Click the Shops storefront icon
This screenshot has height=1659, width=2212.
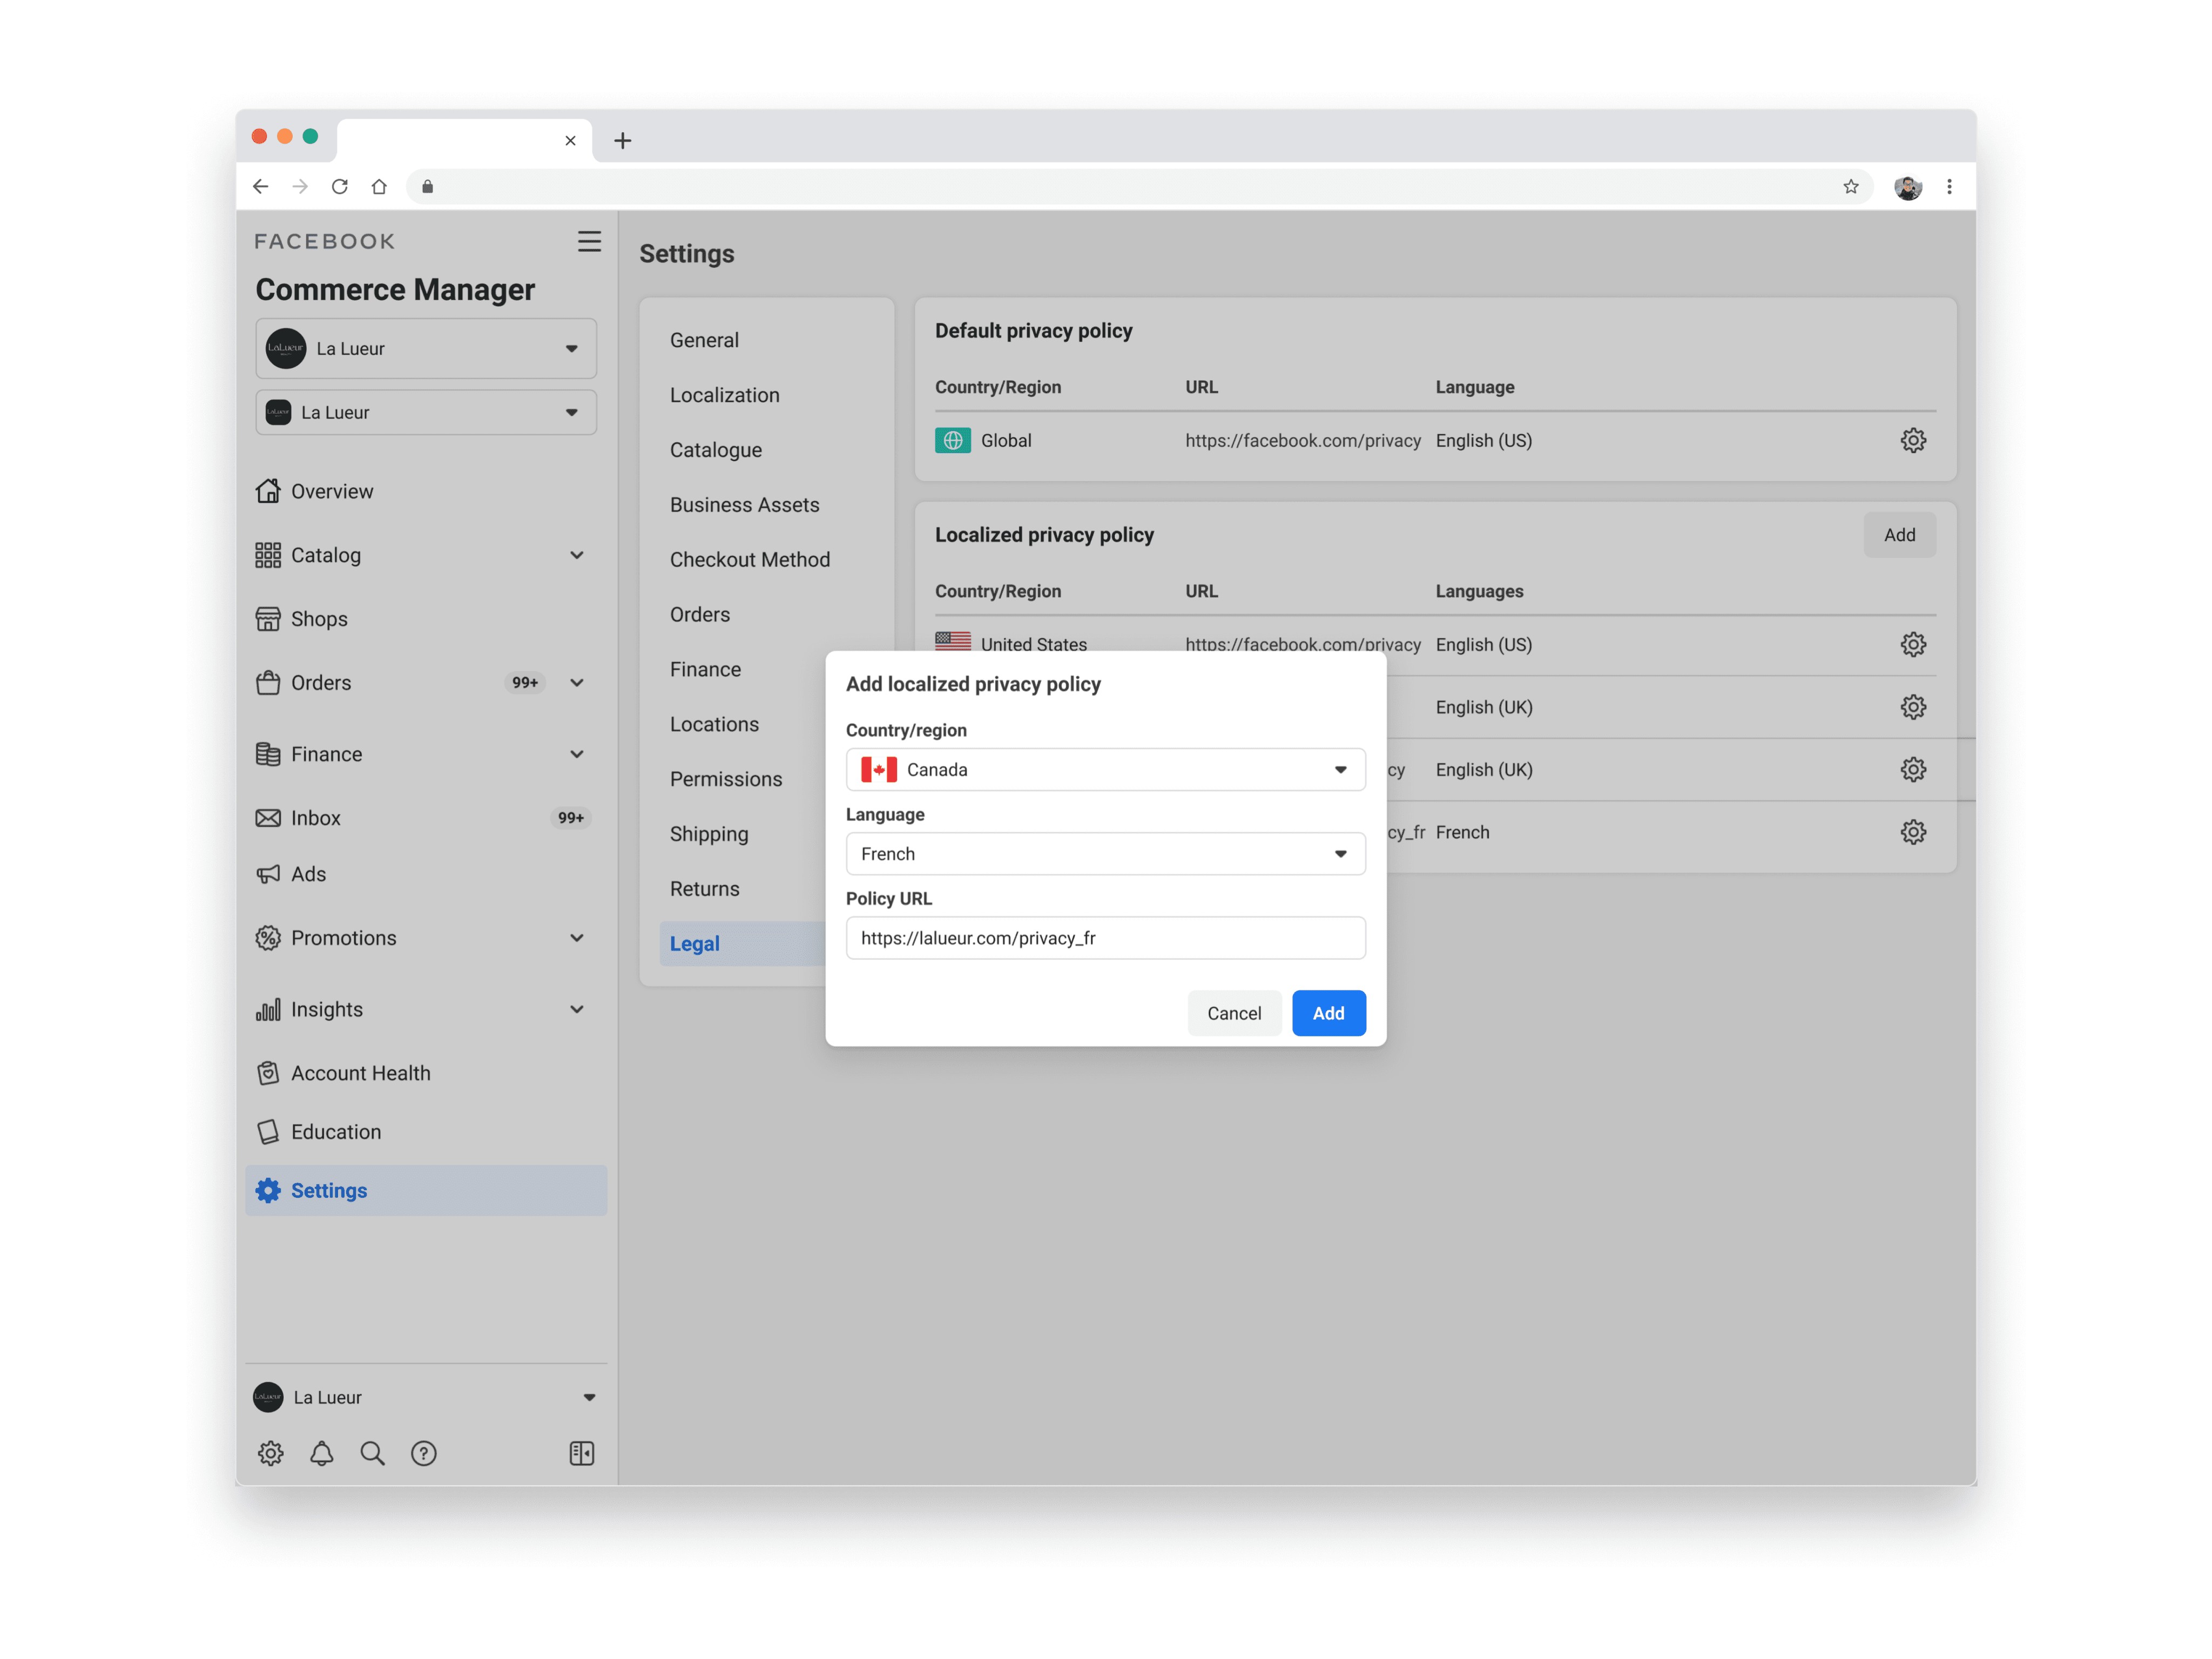click(267, 619)
